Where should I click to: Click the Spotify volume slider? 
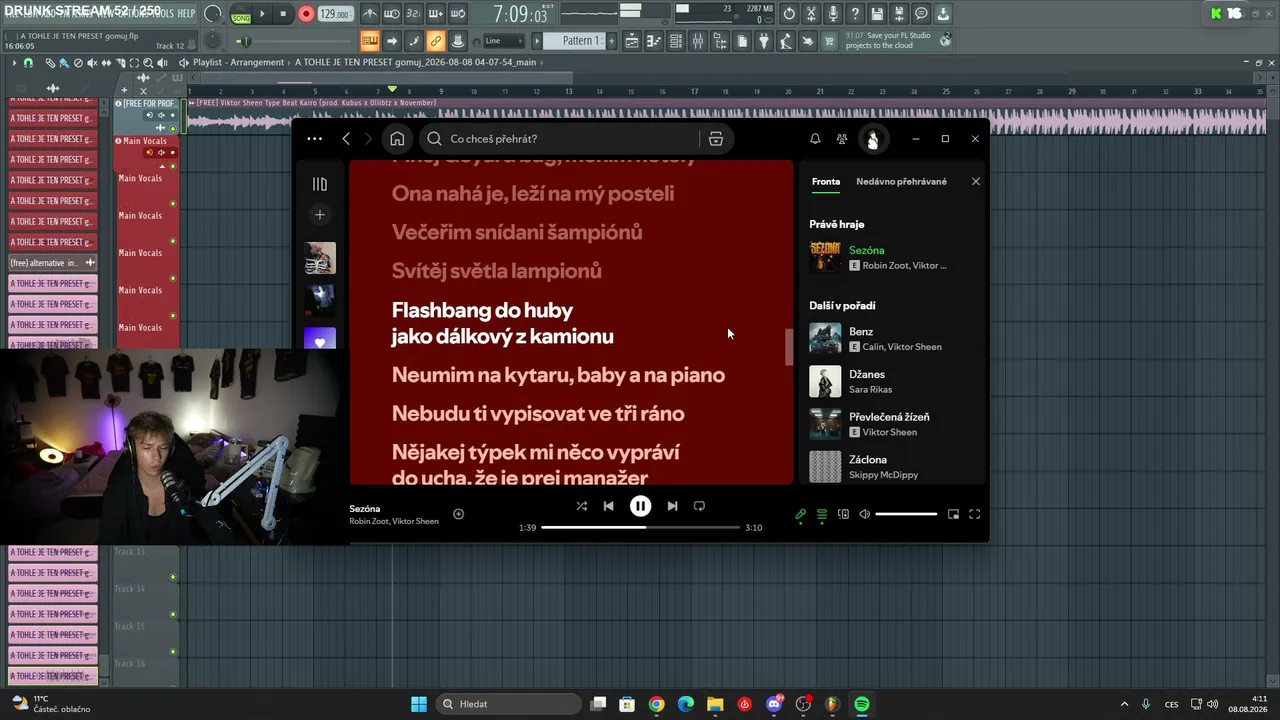click(906, 514)
